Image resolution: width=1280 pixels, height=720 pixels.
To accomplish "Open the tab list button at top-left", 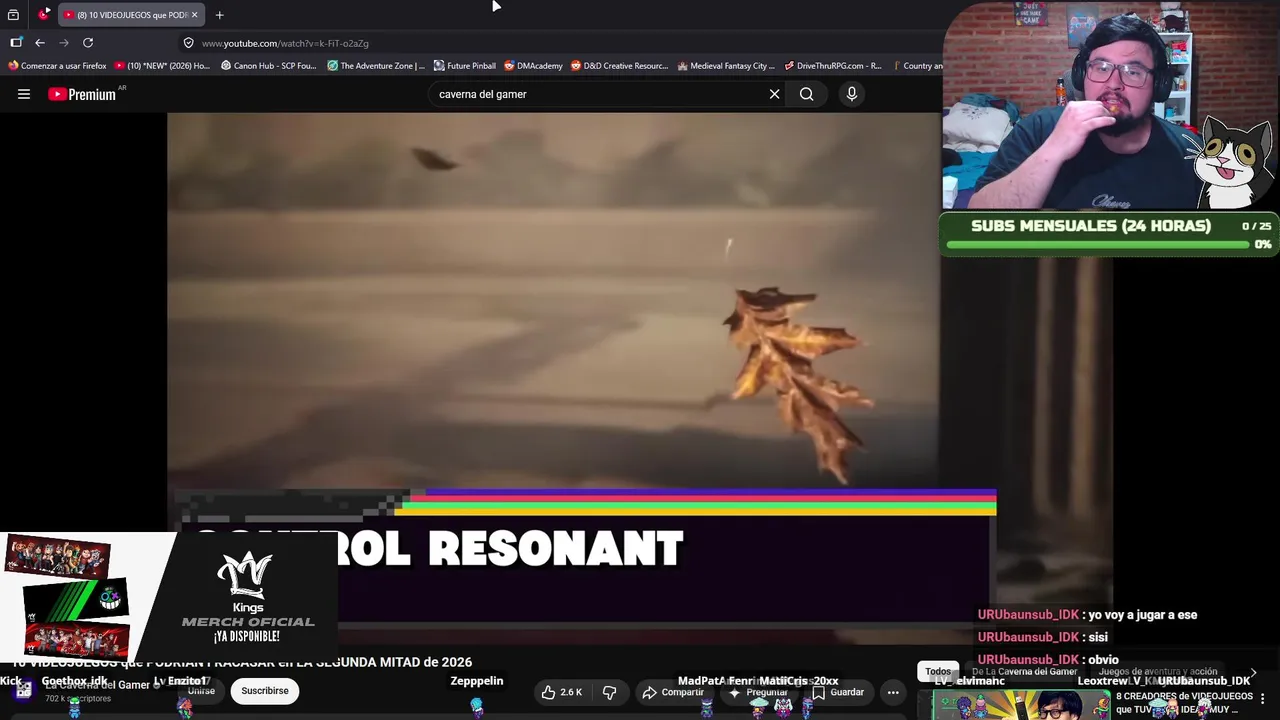I will pyautogui.click(x=13, y=15).
